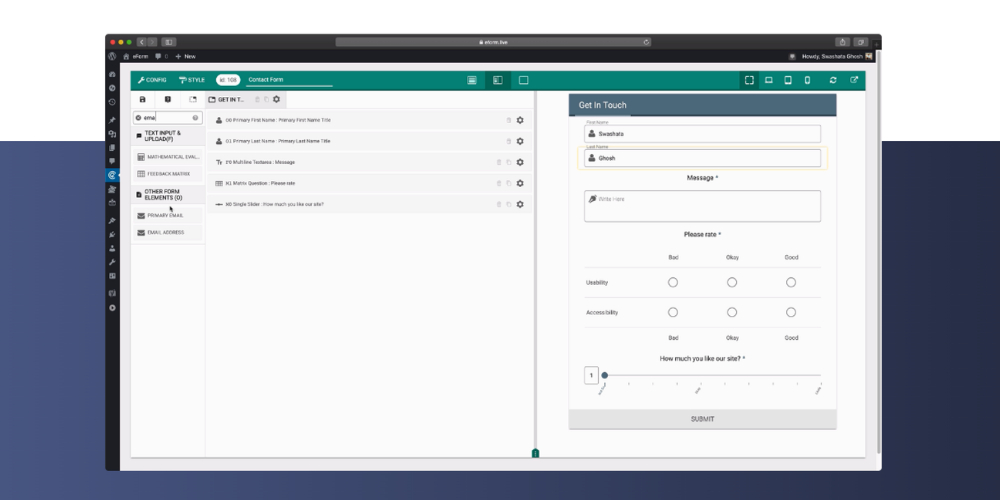Image resolution: width=1000 pixels, height=500 pixels.
Task: Click the element search box containing 'ema'
Action: click(167, 118)
